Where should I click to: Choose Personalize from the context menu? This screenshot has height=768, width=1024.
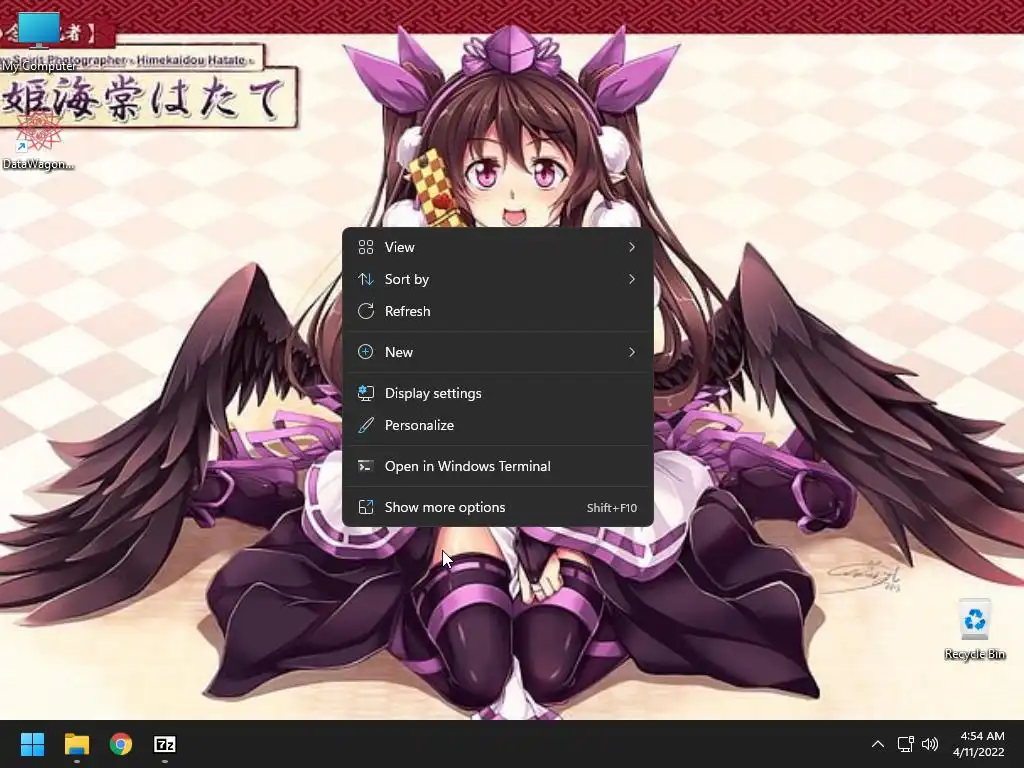pyautogui.click(x=498, y=425)
